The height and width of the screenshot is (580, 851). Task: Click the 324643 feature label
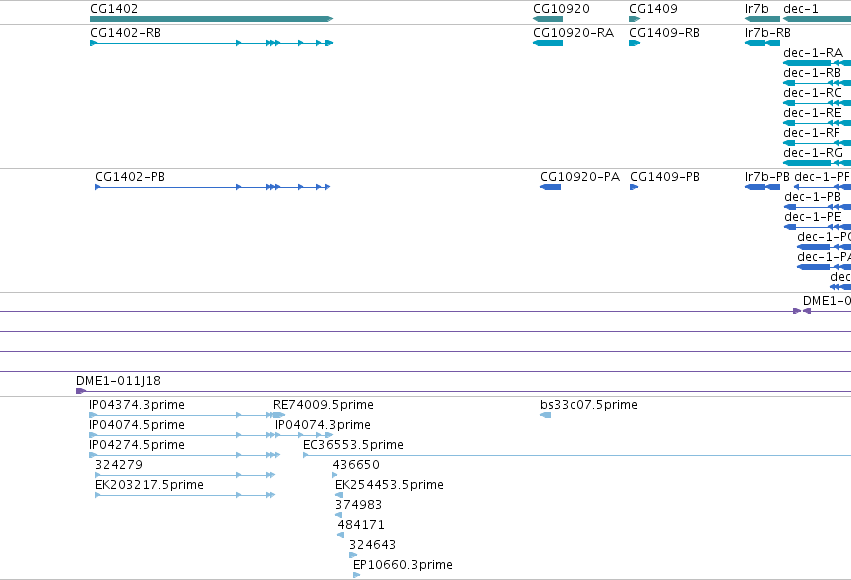pyautogui.click(x=372, y=545)
